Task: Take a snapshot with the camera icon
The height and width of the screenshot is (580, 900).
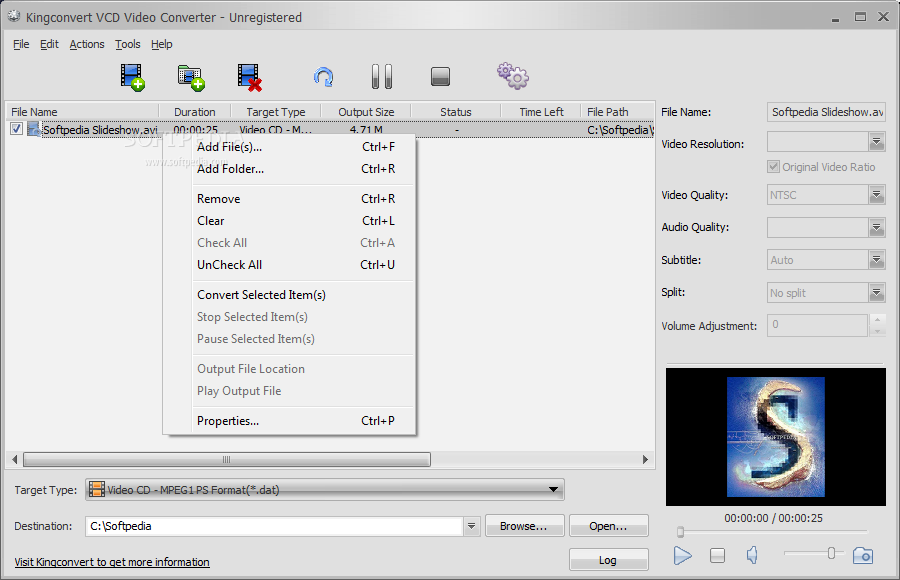Action: (x=863, y=555)
